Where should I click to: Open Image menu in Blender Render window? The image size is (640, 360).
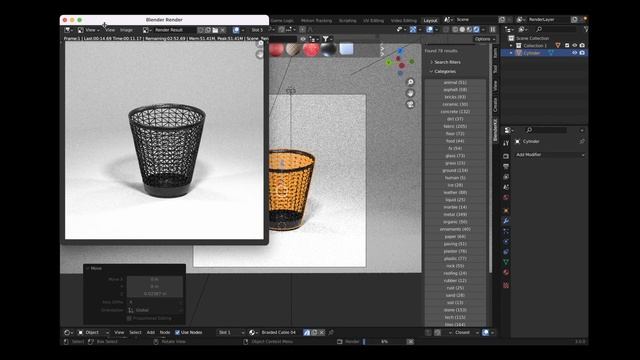click(x=127, y=30)
